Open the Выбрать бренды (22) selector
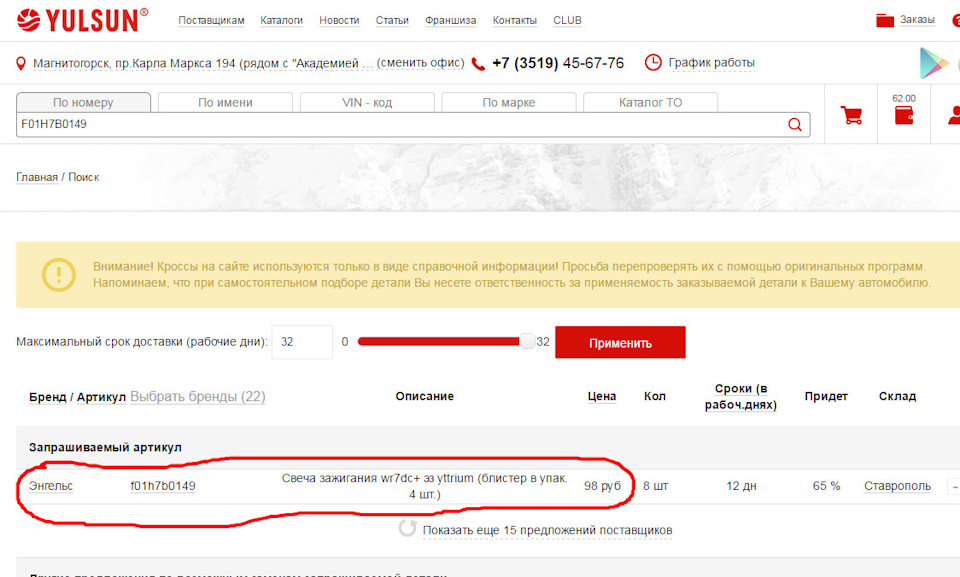The height and width of the screenshot is (577, 960). coord(197,396)
